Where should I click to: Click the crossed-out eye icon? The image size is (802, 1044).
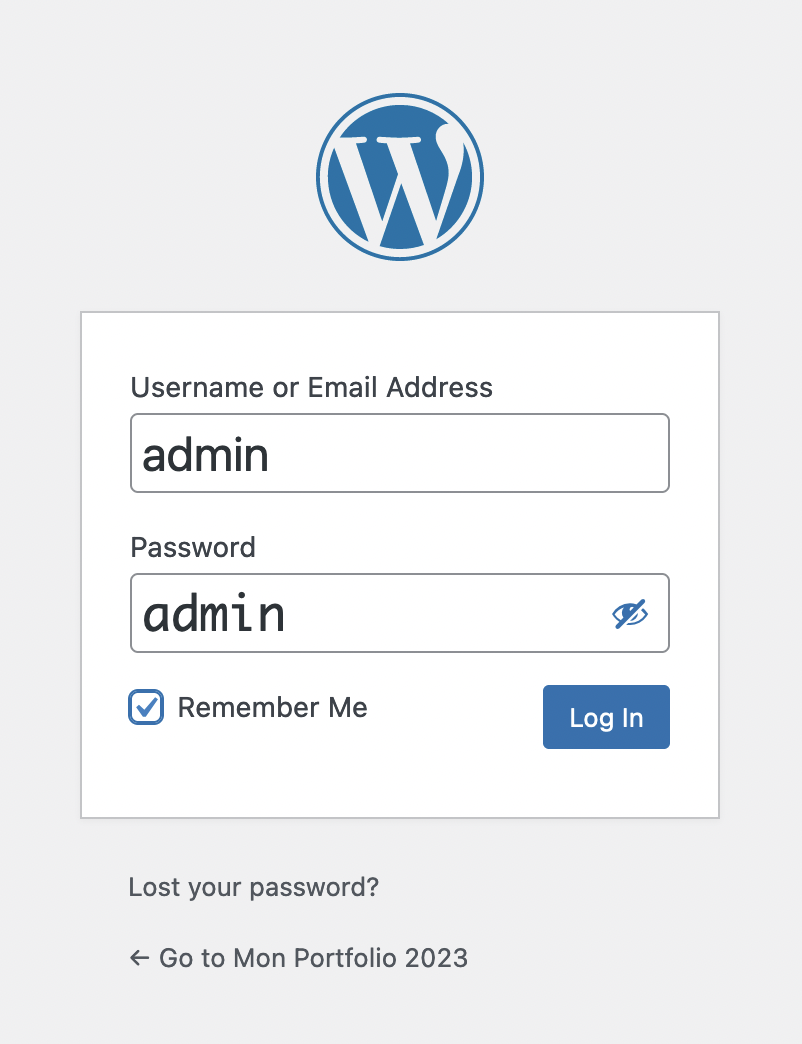(630, 614)
